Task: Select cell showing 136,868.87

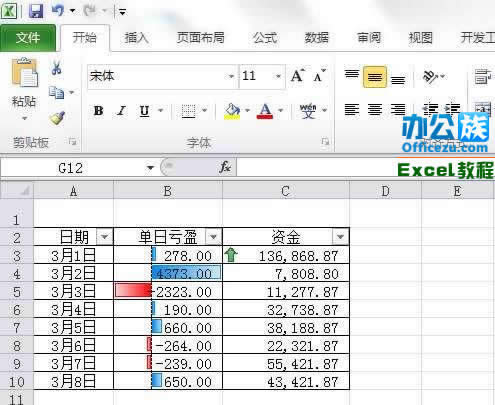Action: click(x=286, y=256)
